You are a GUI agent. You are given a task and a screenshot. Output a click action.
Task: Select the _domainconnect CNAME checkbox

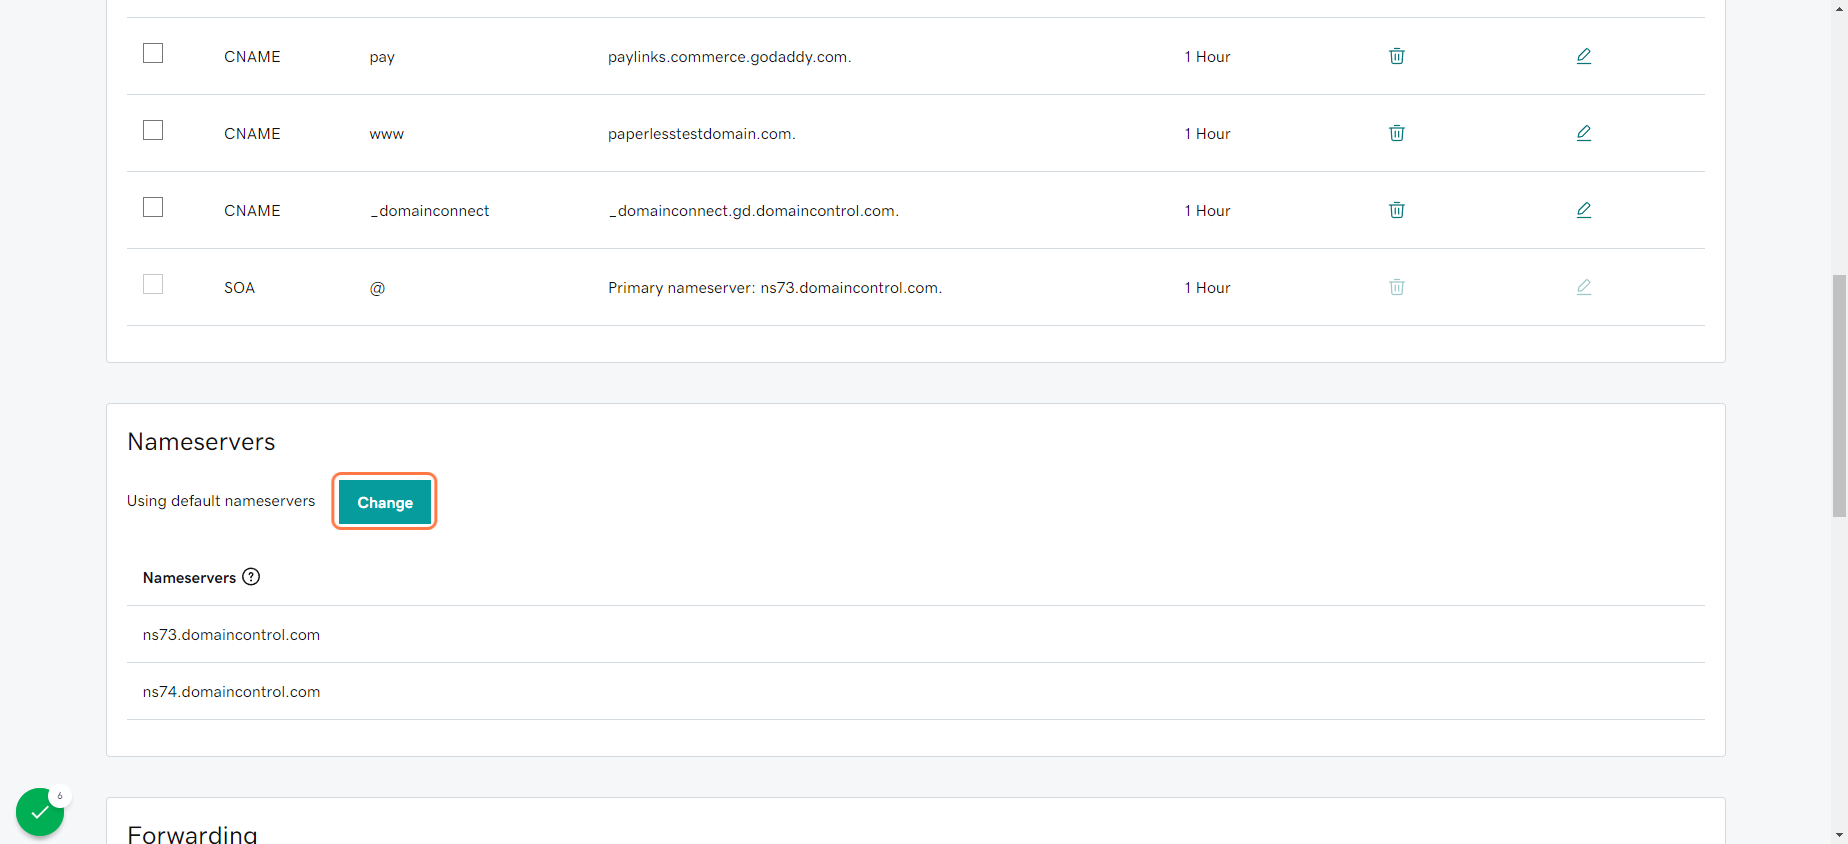(153, 207)
